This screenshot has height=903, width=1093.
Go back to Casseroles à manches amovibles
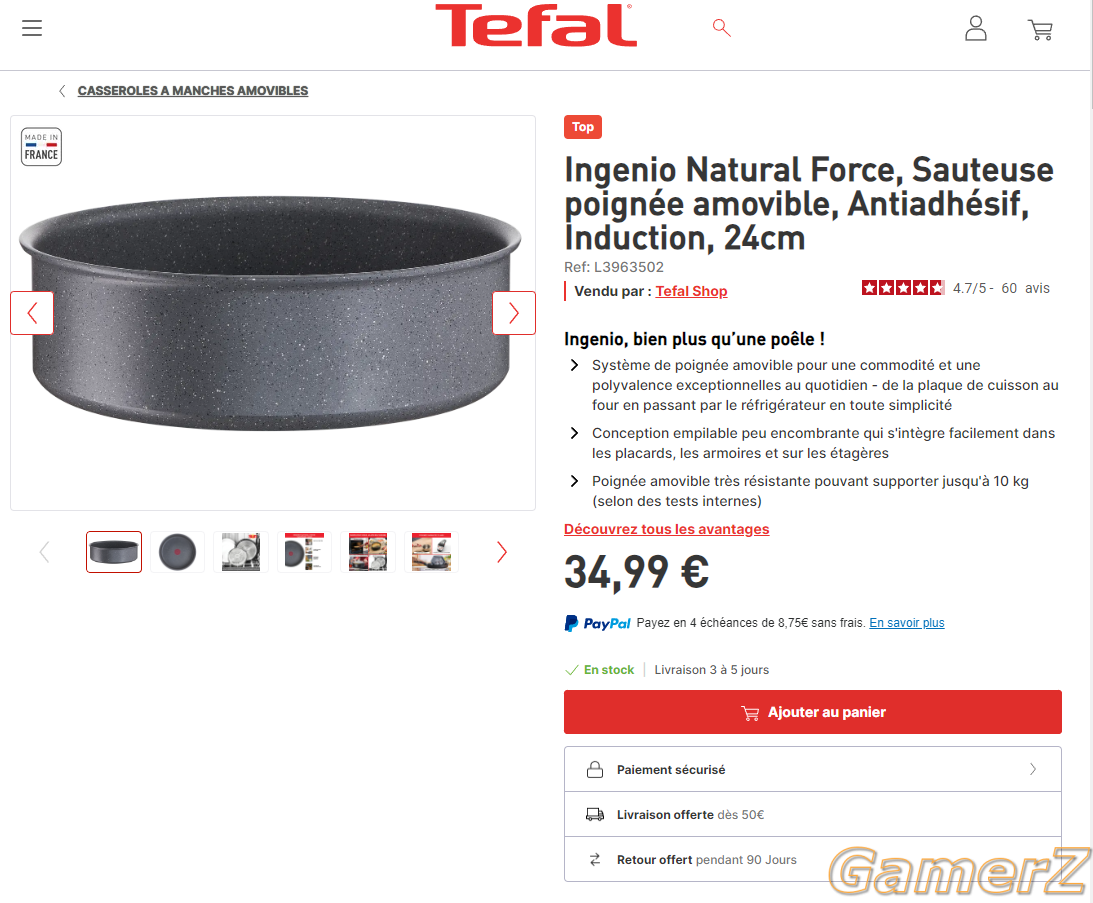point(192,91)
